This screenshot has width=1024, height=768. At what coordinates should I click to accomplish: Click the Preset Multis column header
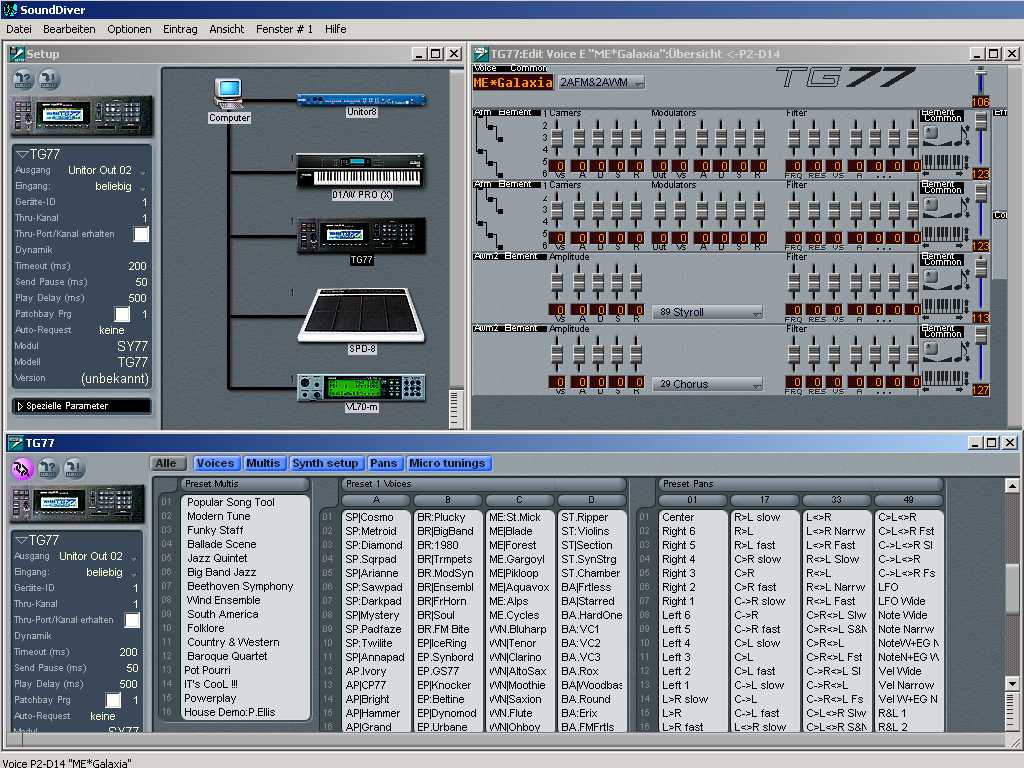tap(244, 484)
